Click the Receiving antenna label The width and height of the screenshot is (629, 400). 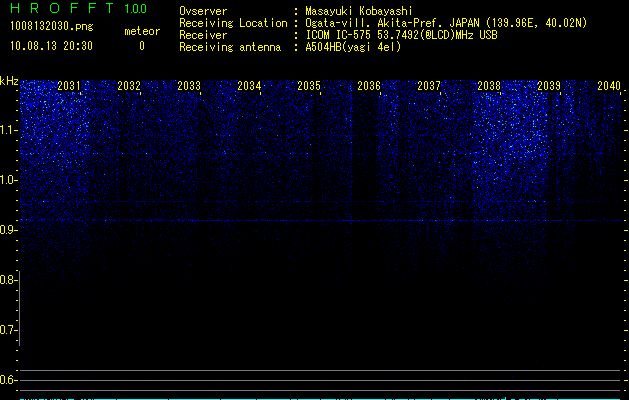coord(230,47)
